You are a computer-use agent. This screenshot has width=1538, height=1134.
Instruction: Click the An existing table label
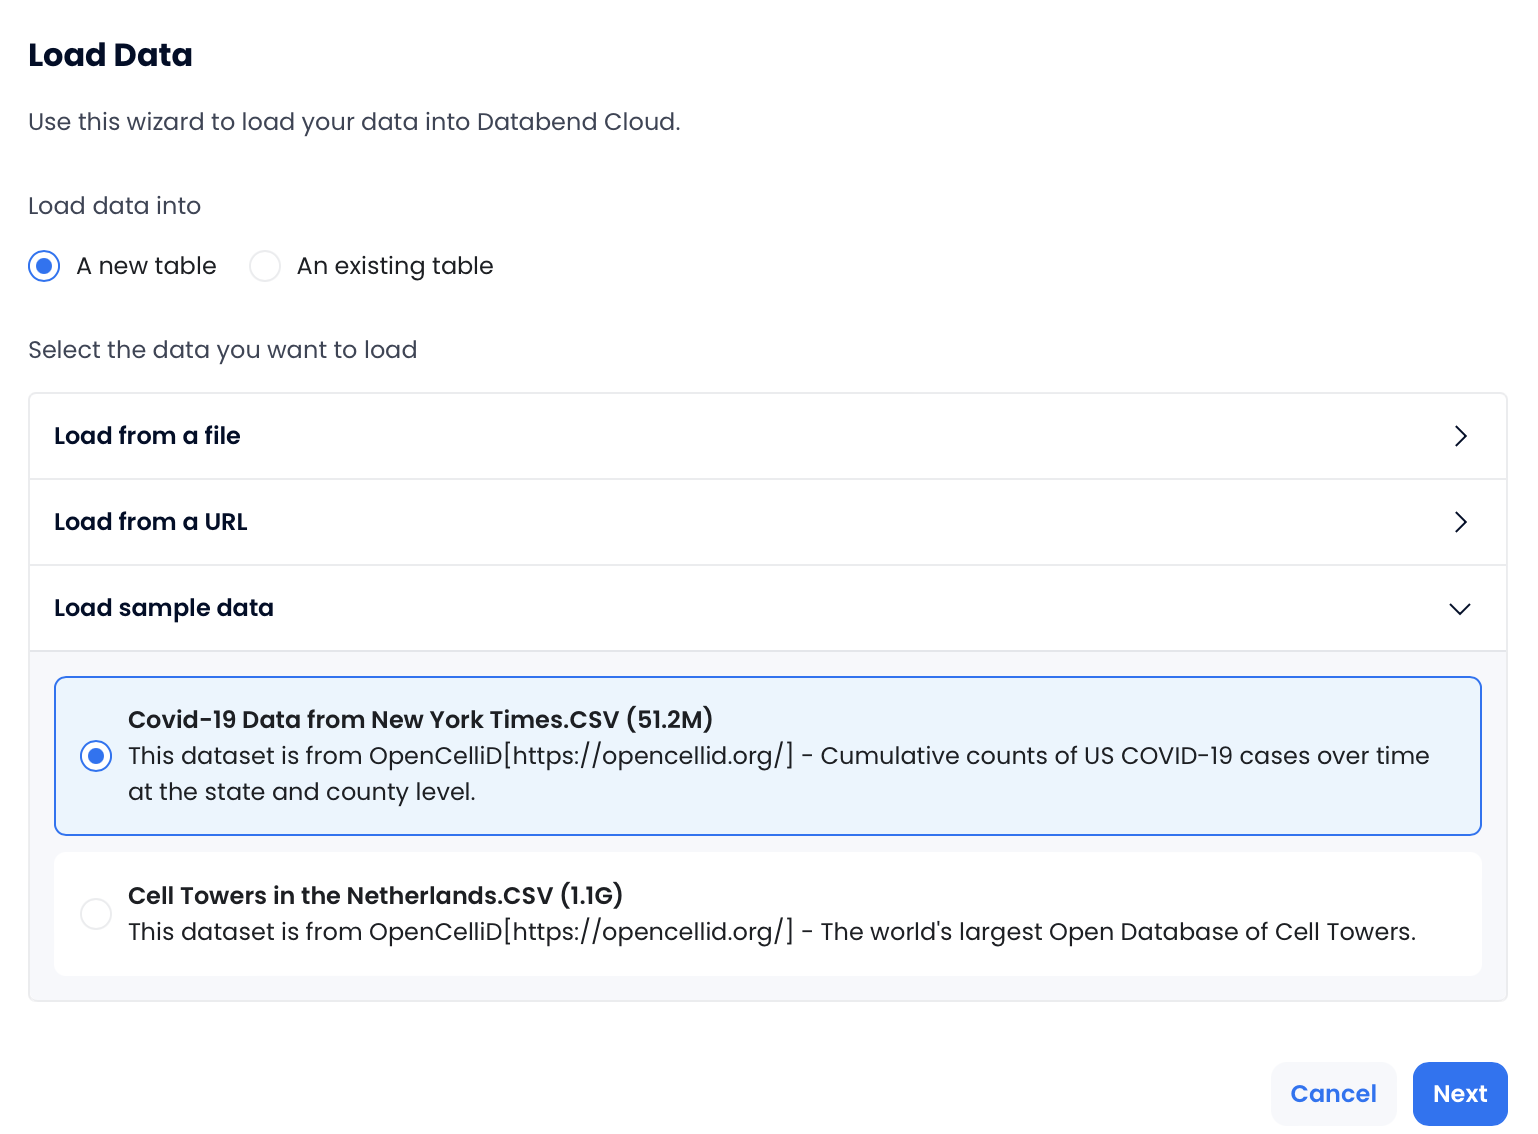(x=395, y=266)
